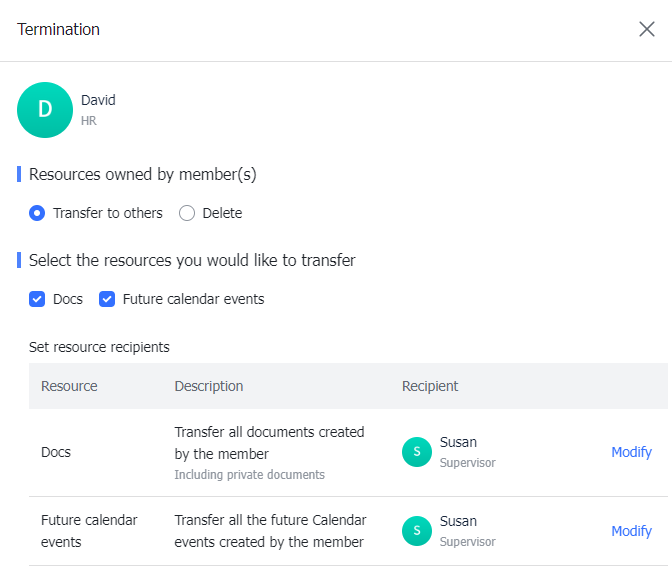Toggle the Future calendar events checkbox
This screenshot has width=672, height=576.
tap(107, 299)
